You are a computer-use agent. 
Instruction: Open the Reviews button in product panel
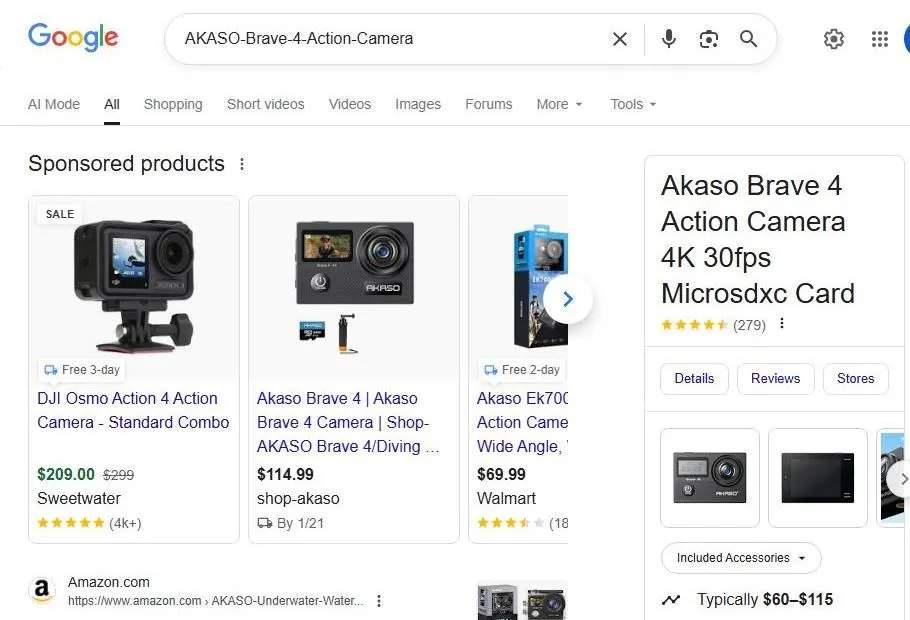point(775,379)
